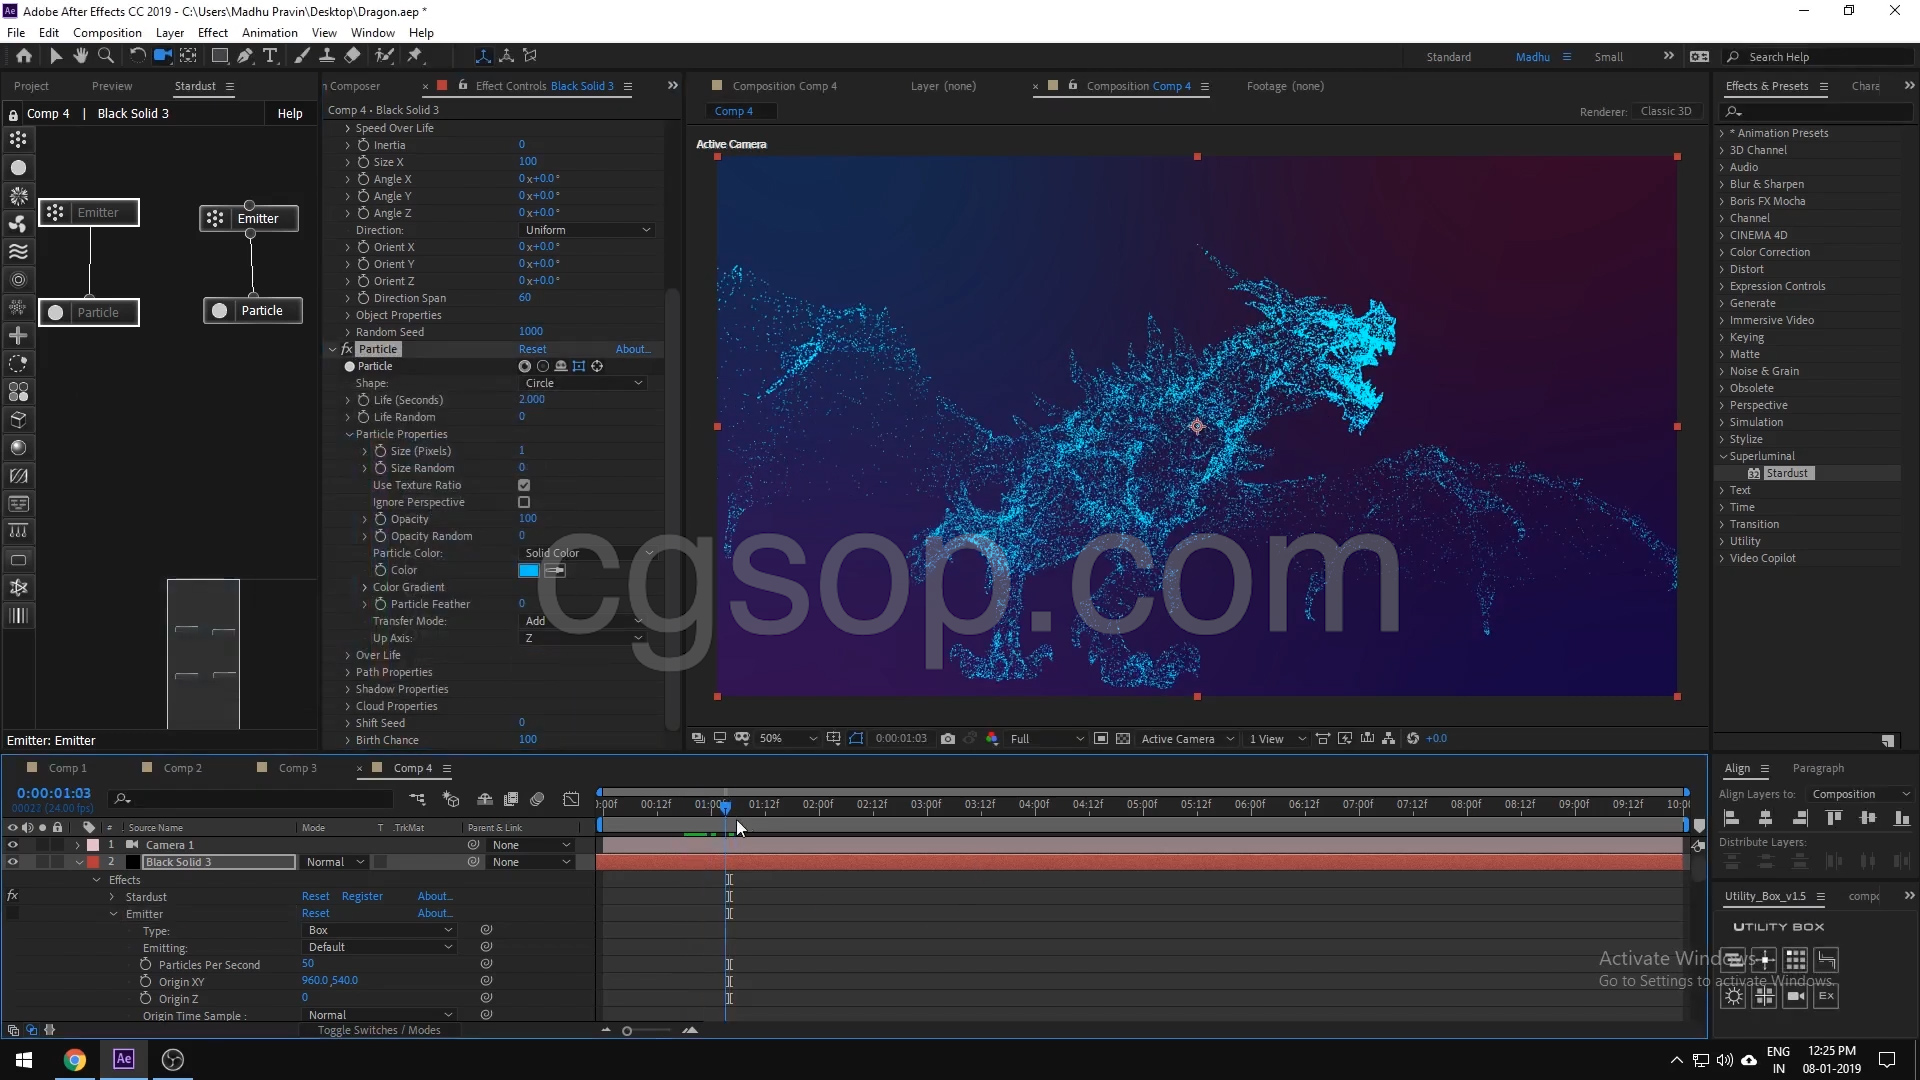Select the Pen tool in toolbar
Image resolution: width=1920 pixels, height=1080 pixels.
(245, 56)
